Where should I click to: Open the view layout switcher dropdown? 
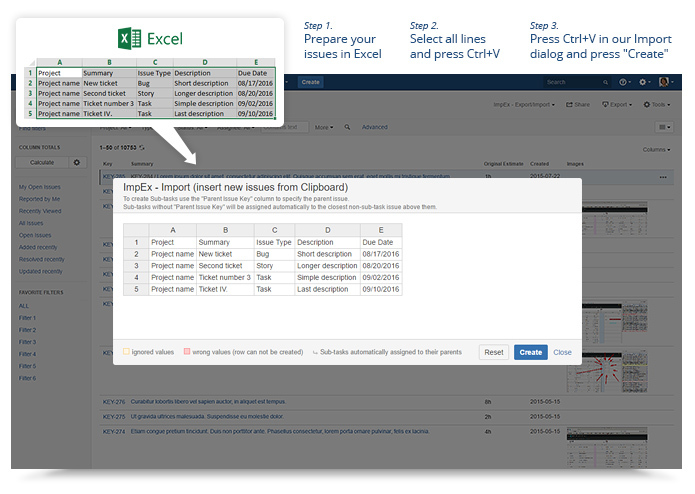coord(664,127)
